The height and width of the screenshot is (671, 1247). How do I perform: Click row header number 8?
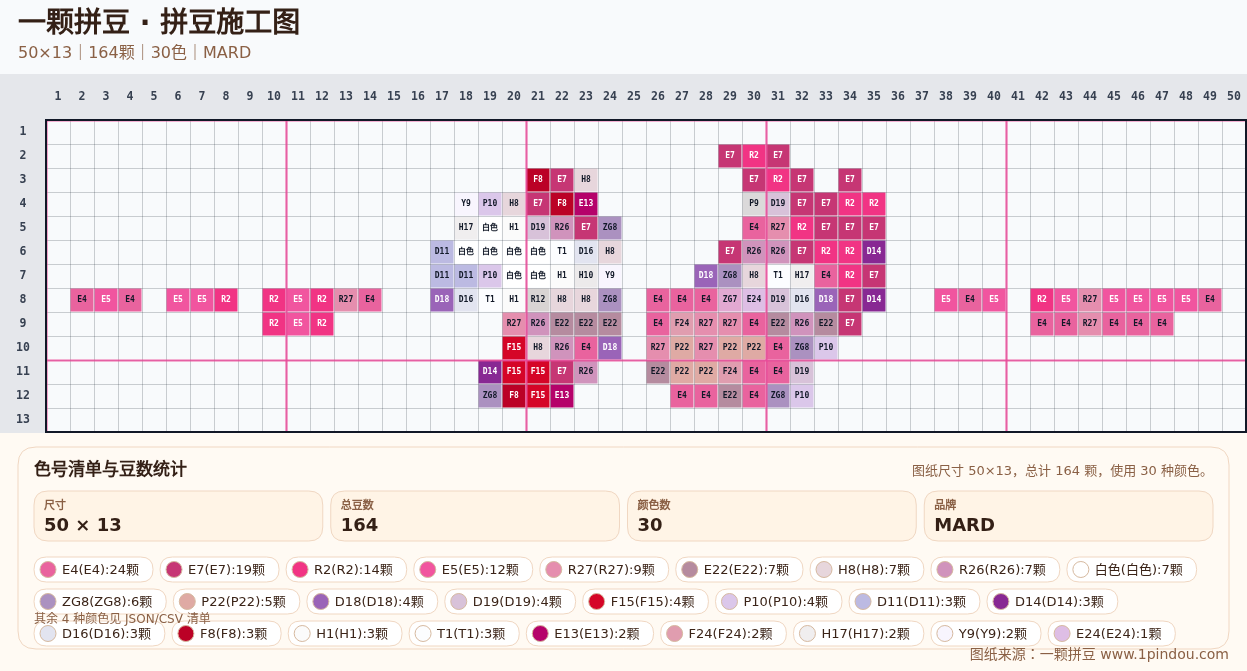(x=23, y=299)
